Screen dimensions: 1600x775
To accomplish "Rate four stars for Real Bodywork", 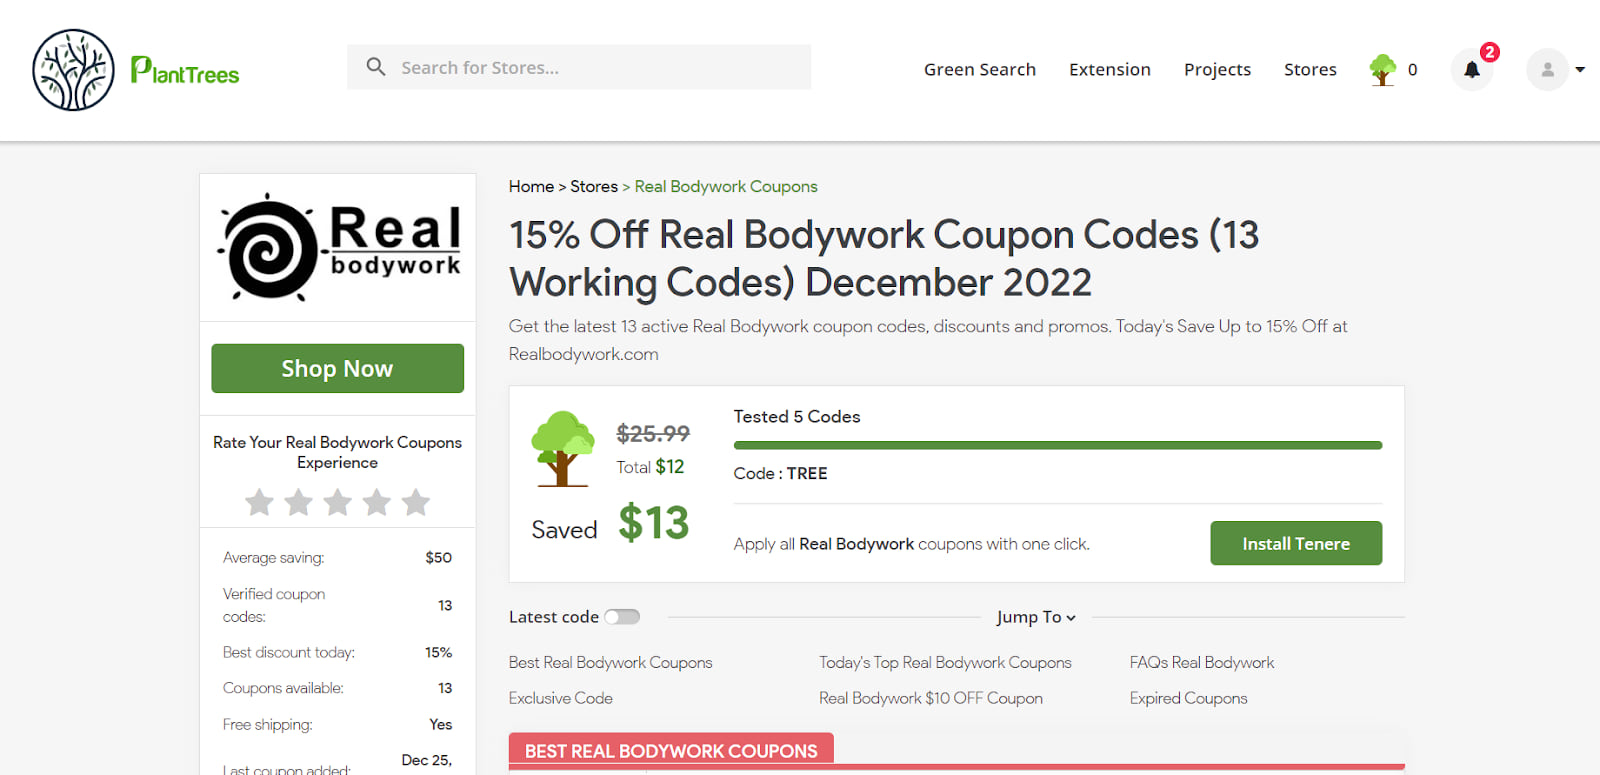I will pos(377,502).
